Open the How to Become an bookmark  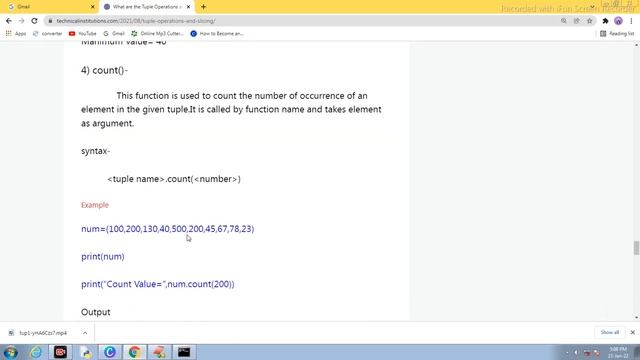[x=217, y=33]
